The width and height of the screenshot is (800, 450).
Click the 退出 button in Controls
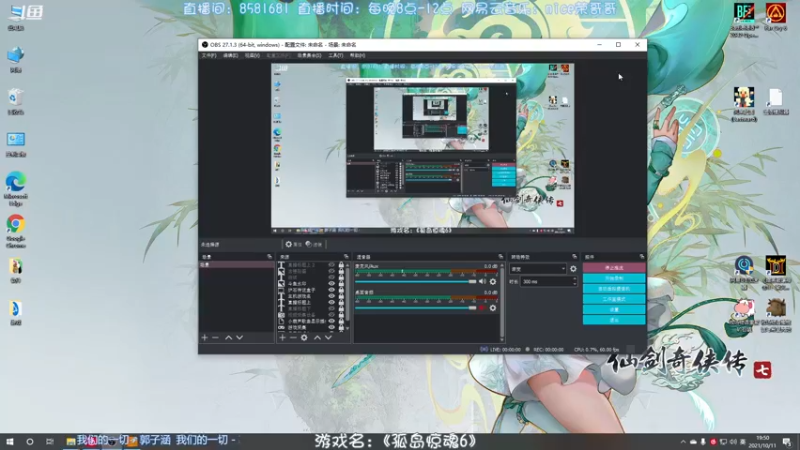tap(614, 320)
